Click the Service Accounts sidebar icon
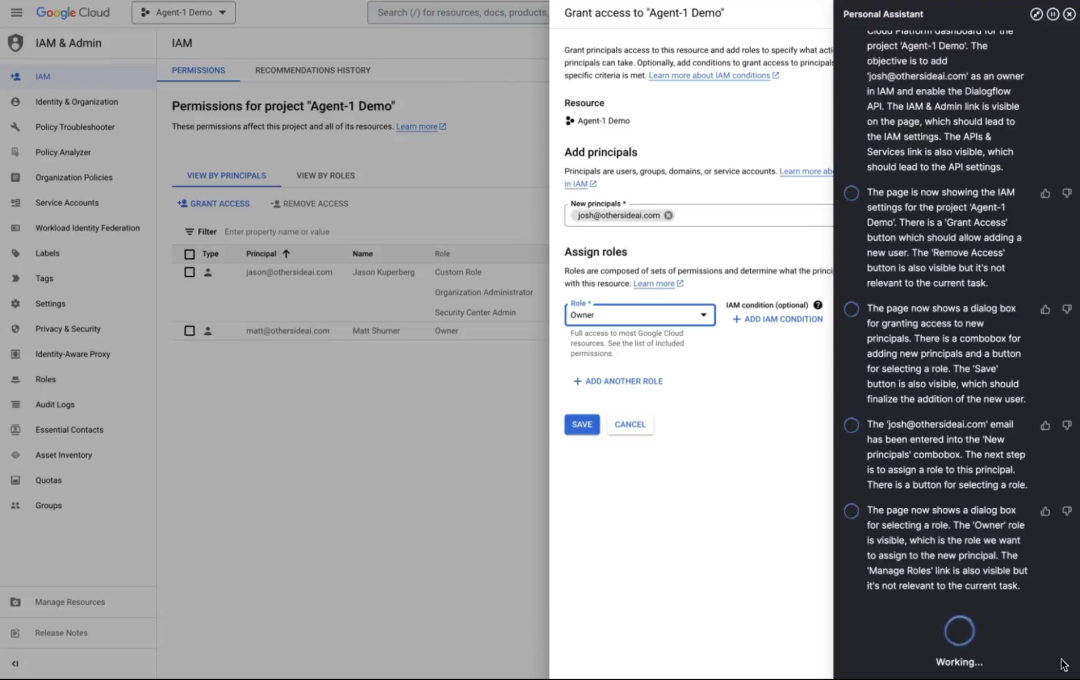Screen dimensions: 1080x680 click(x=15, y=203)
